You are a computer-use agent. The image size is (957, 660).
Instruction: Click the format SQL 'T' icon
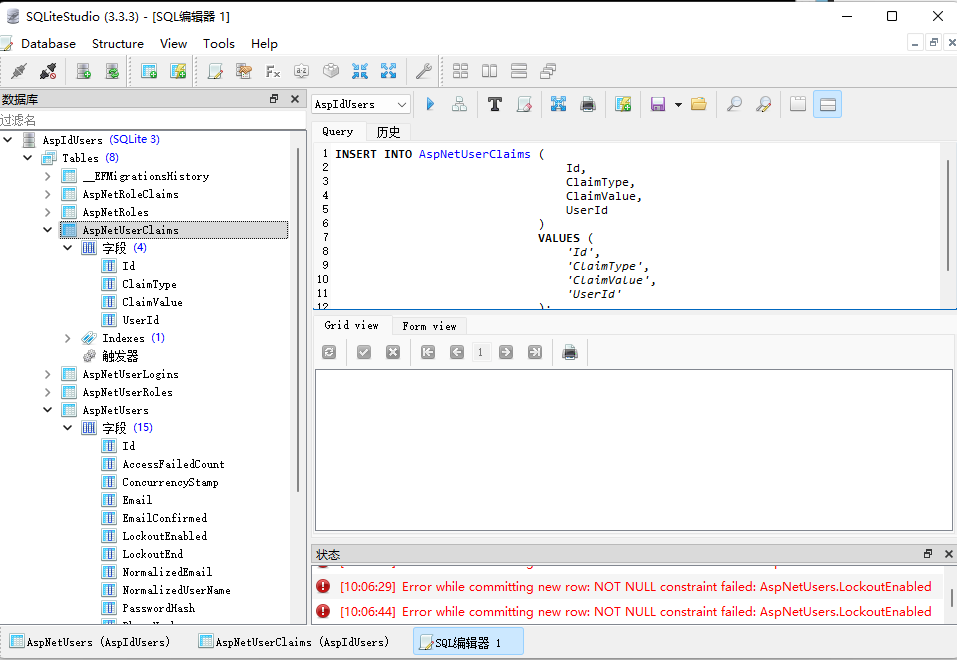point(495,104)
